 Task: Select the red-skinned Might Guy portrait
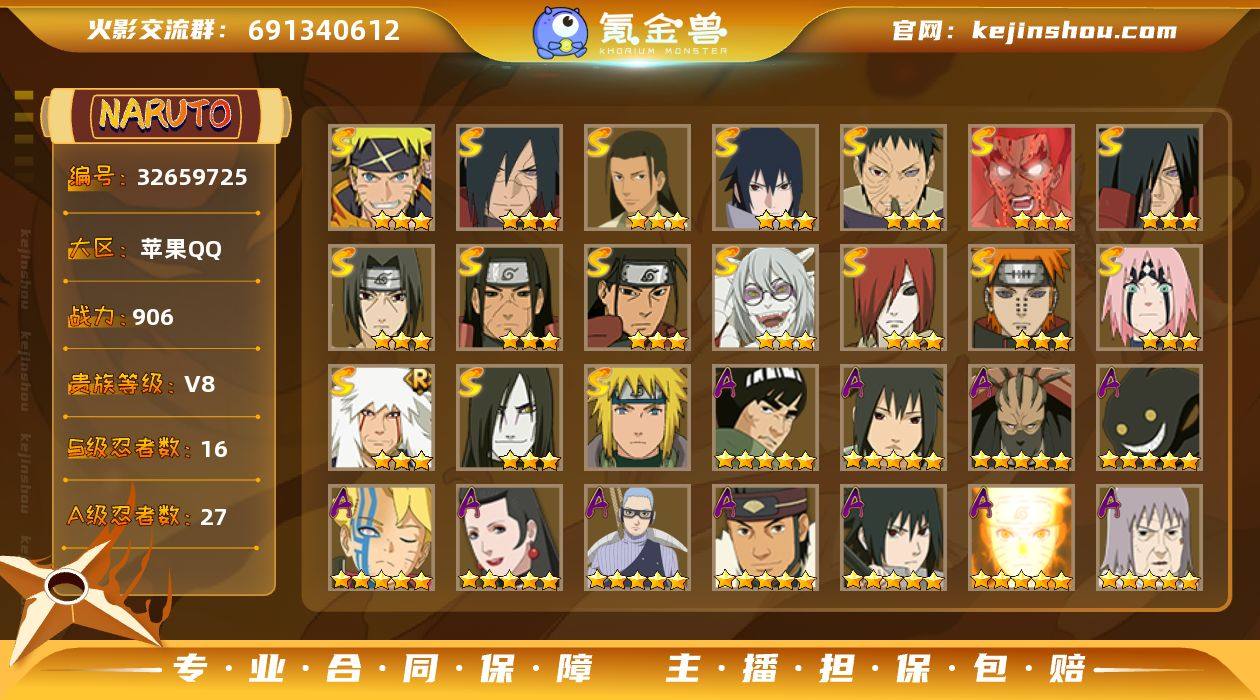tap(1021, 178)
